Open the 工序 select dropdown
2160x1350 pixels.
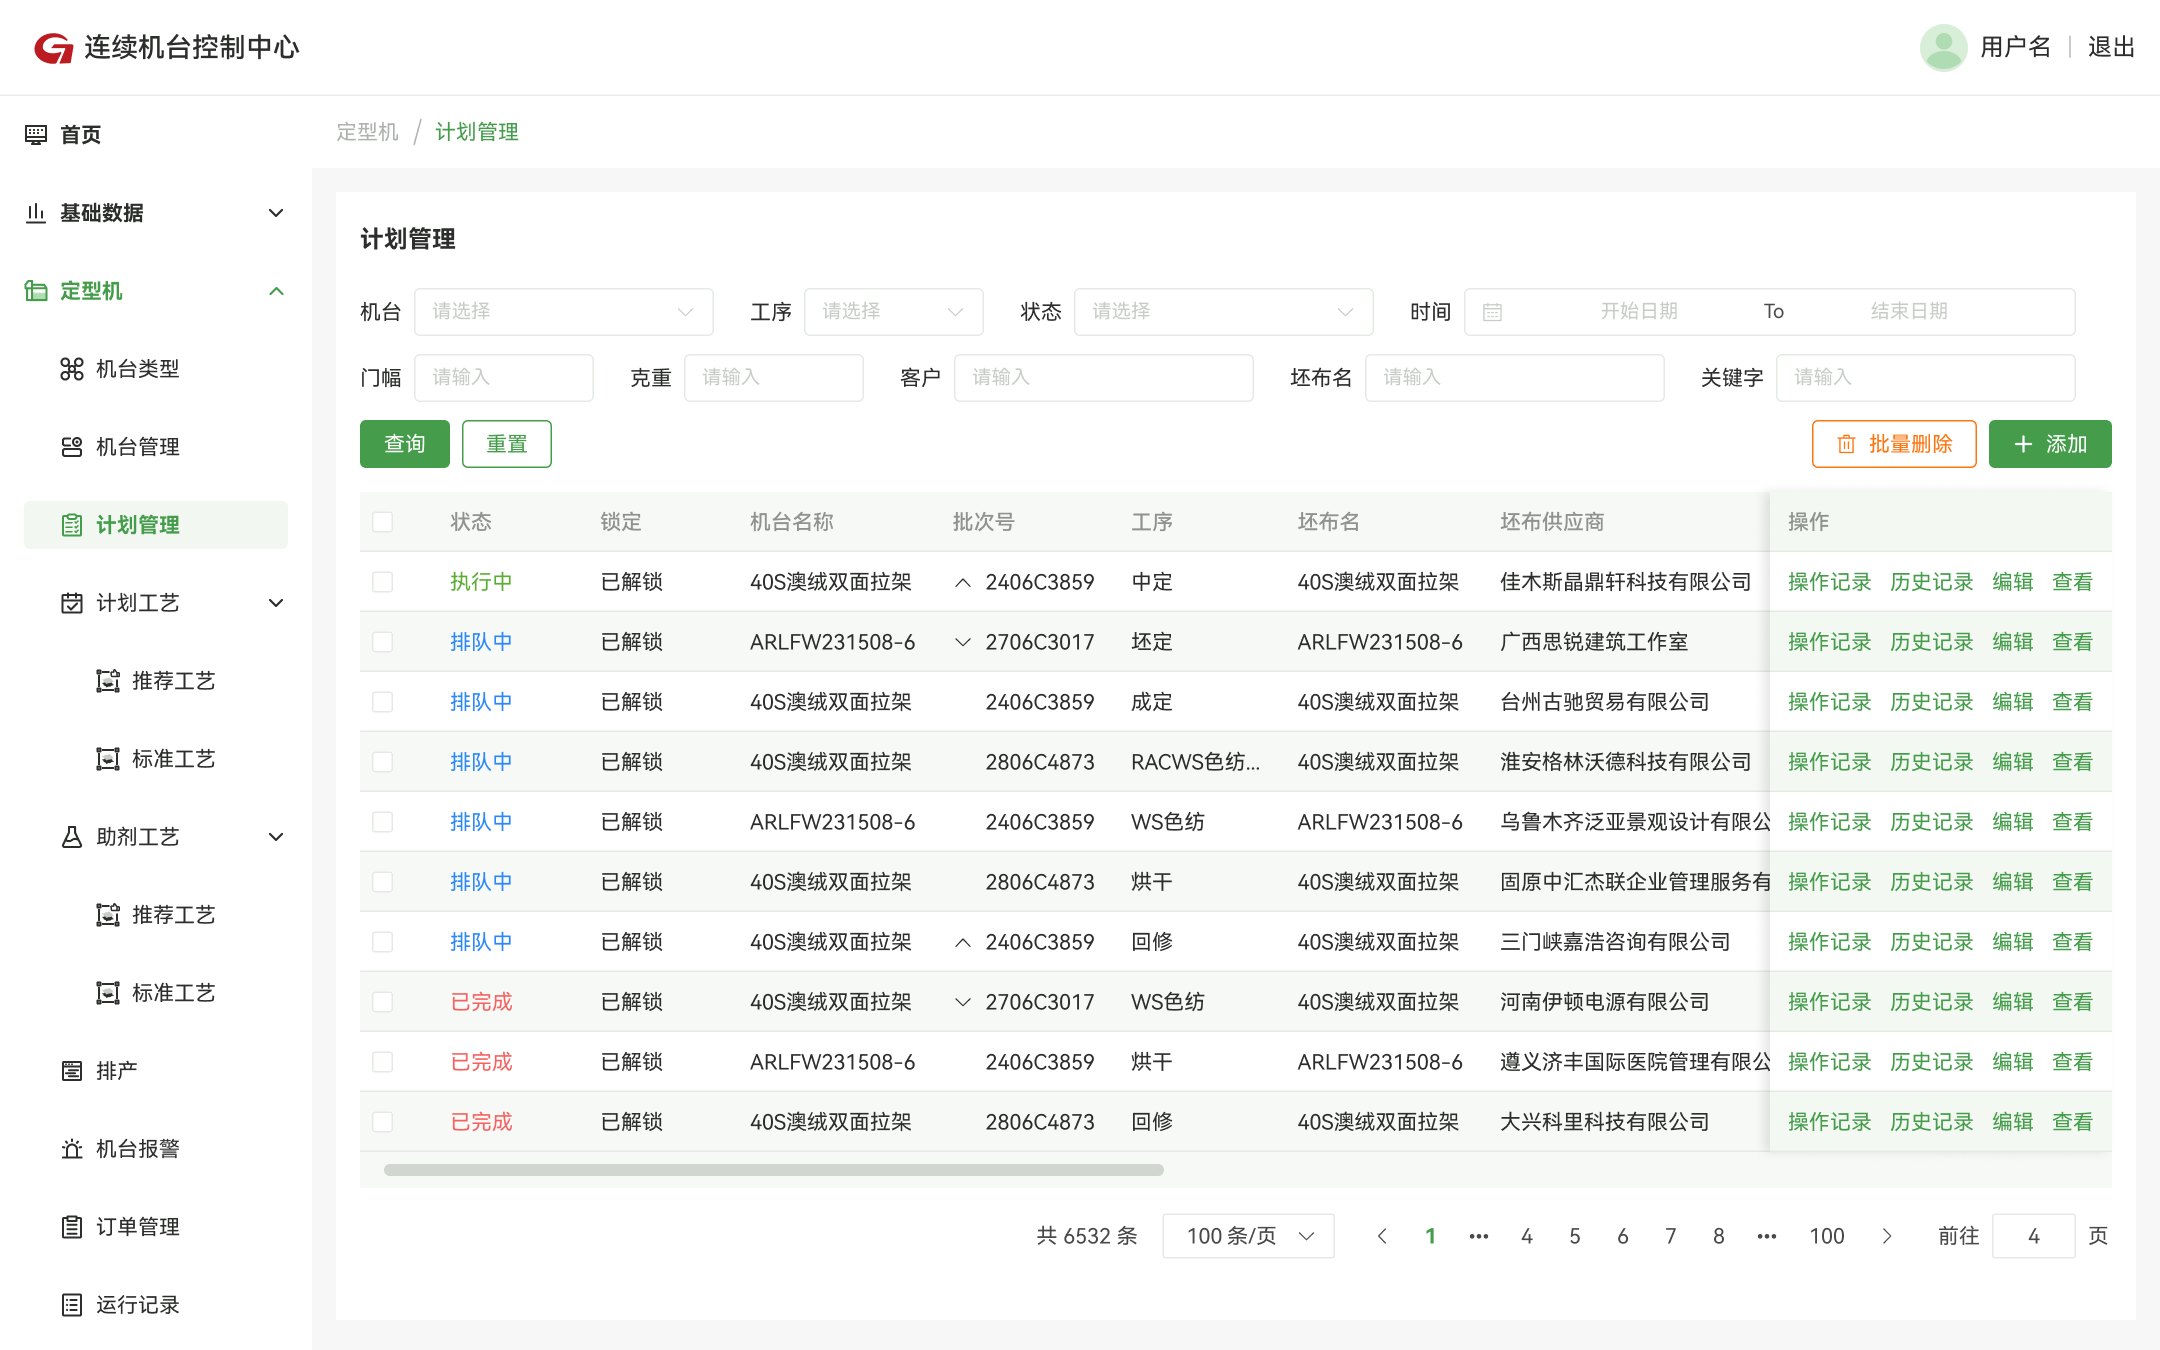tap(894, 312)
